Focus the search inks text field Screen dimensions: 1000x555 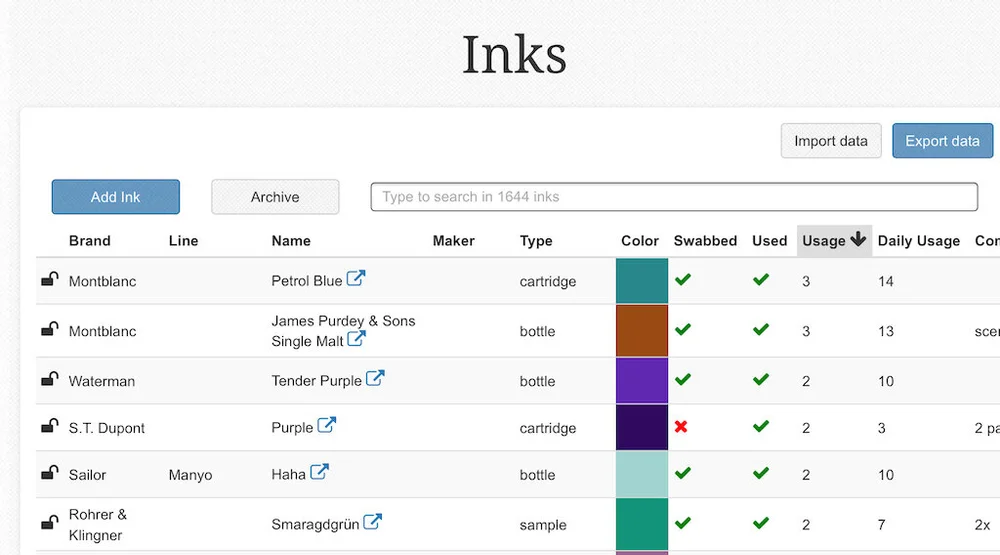pyautogui.click(x=674, y=196)
